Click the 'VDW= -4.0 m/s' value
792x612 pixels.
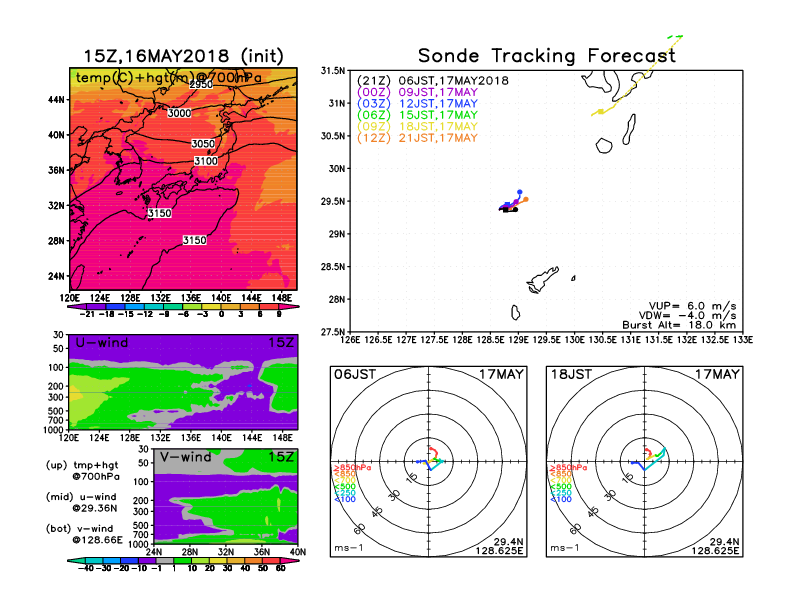(687, 316)
